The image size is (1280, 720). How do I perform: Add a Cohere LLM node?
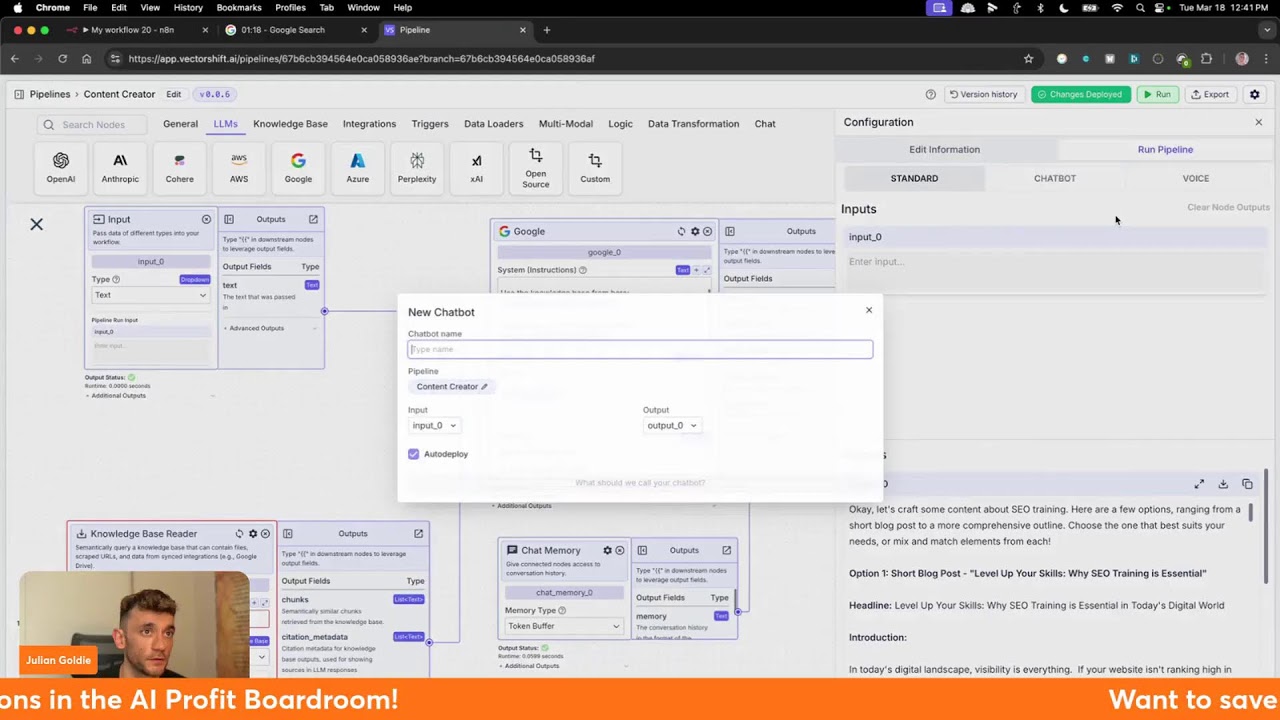pyautogui.click(x=180, y=167)
